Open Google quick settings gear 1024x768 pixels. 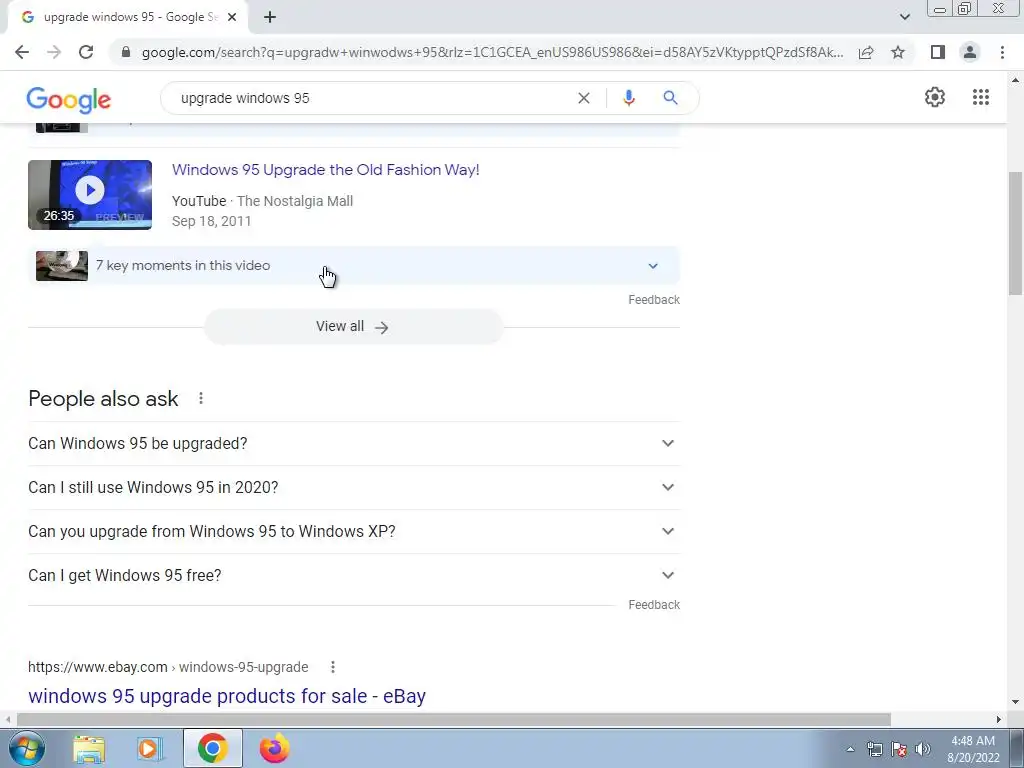(935, 97)
